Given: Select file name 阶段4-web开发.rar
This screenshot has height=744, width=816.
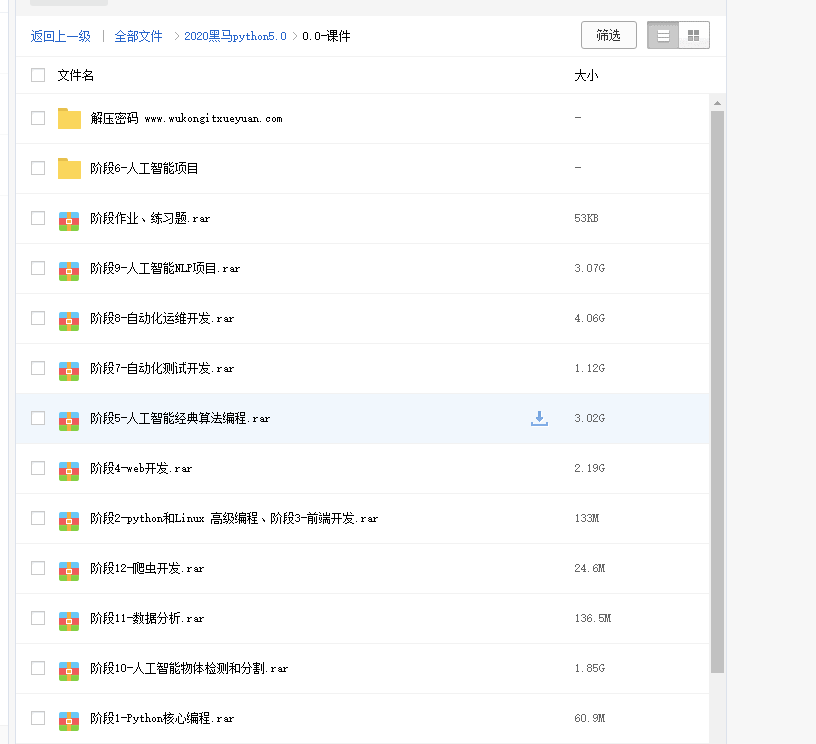Looking at the screenshot, I should [x=141, y=468].
